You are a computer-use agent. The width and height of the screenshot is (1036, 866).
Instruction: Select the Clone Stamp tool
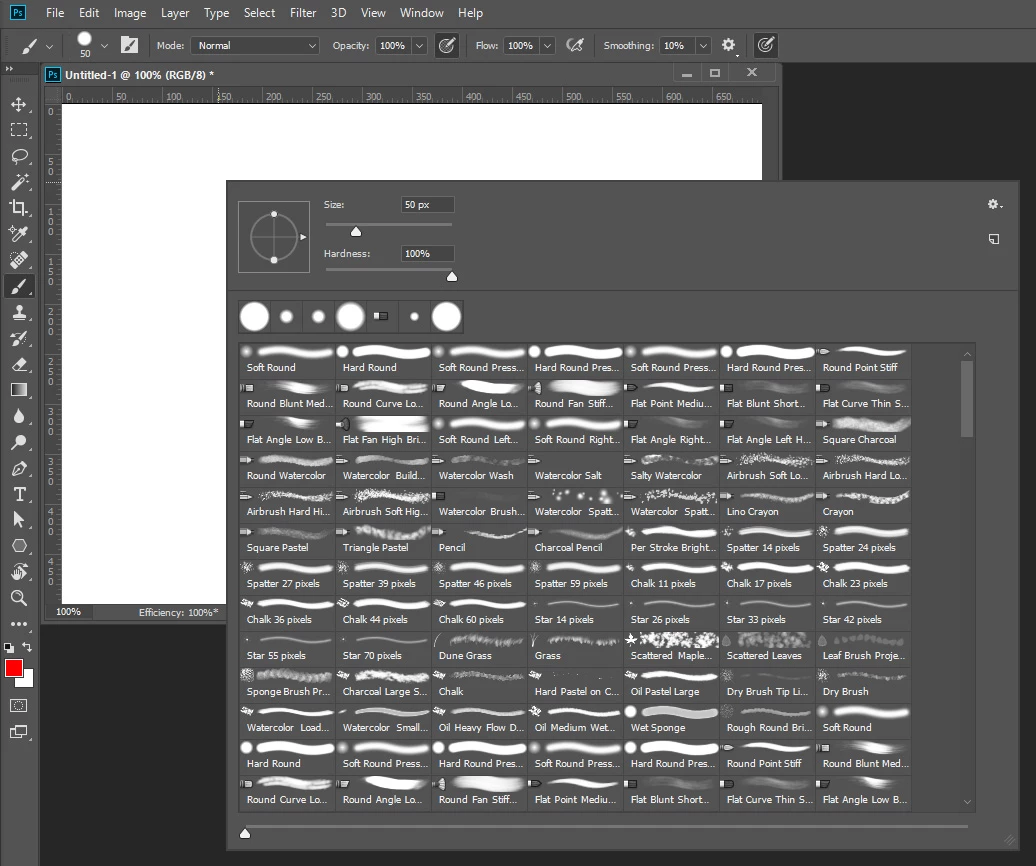[19, 312]
